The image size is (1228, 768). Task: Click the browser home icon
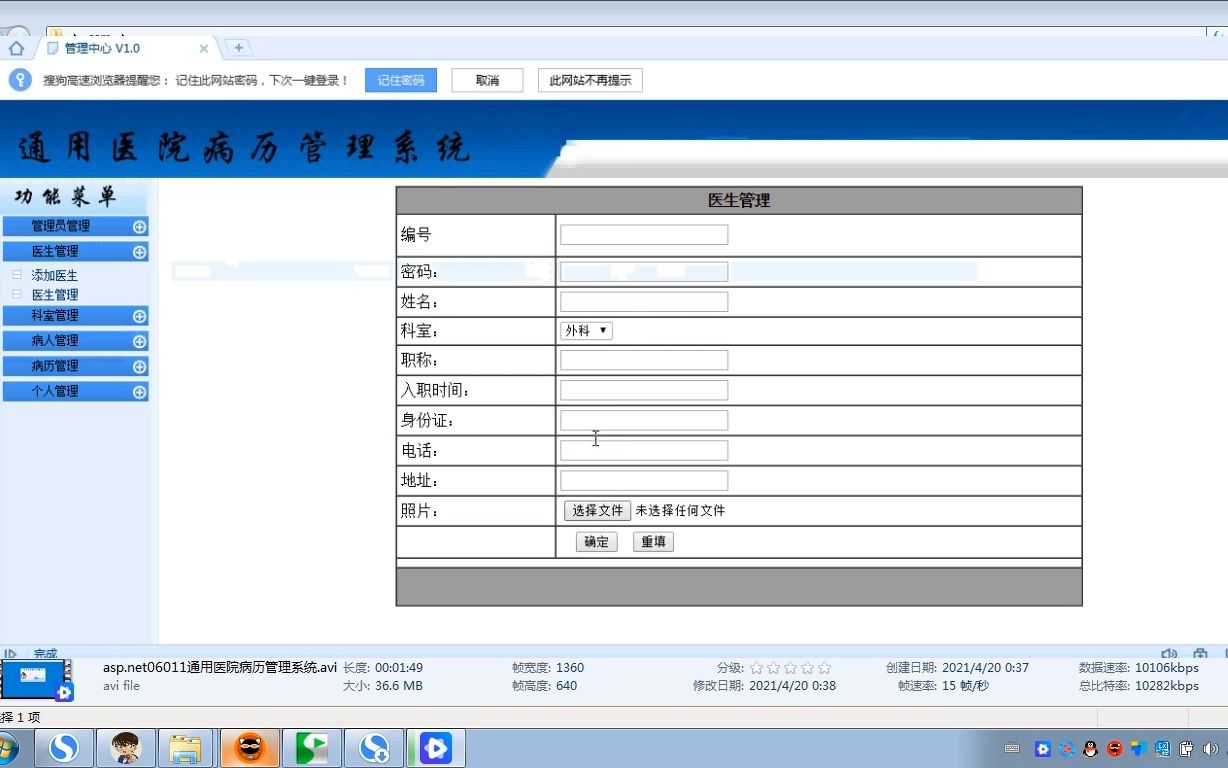tap(15, 47)
